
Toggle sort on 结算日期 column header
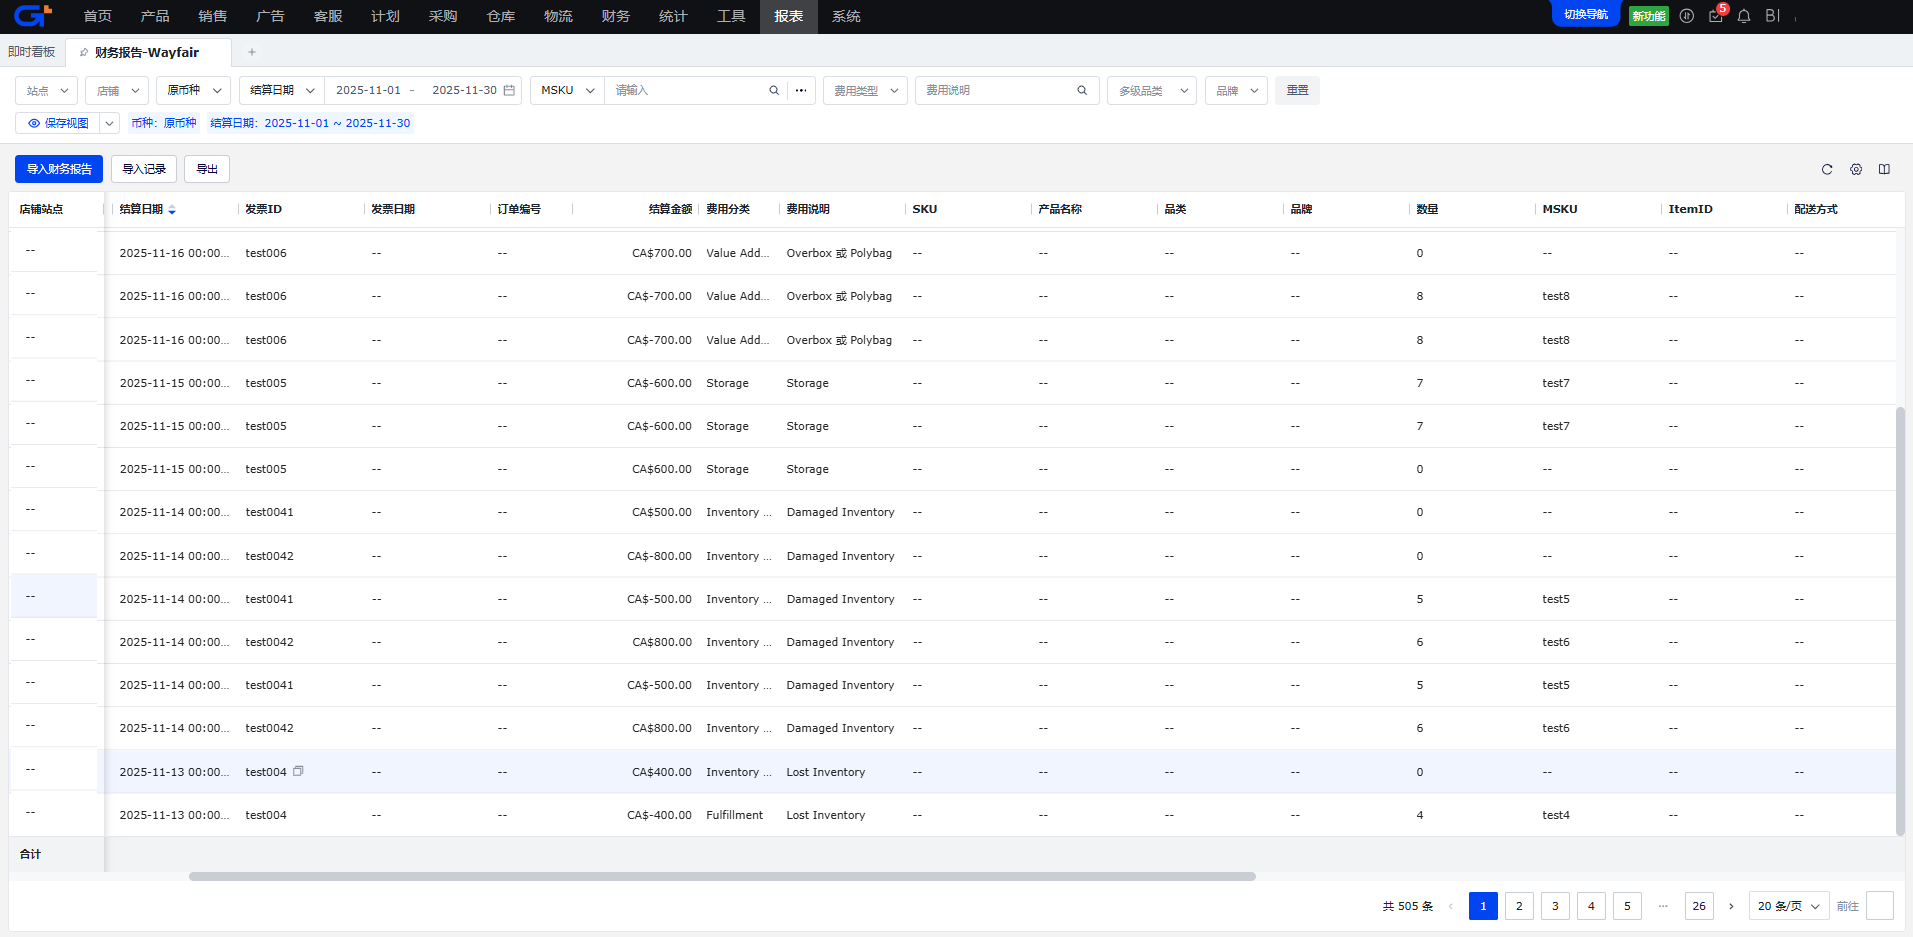172,210
